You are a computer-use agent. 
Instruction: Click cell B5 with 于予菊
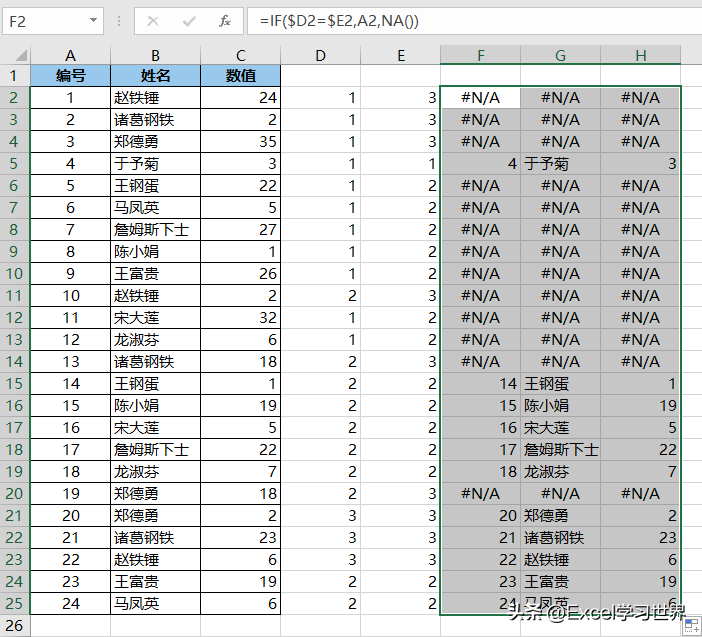[x=155, y=163]
